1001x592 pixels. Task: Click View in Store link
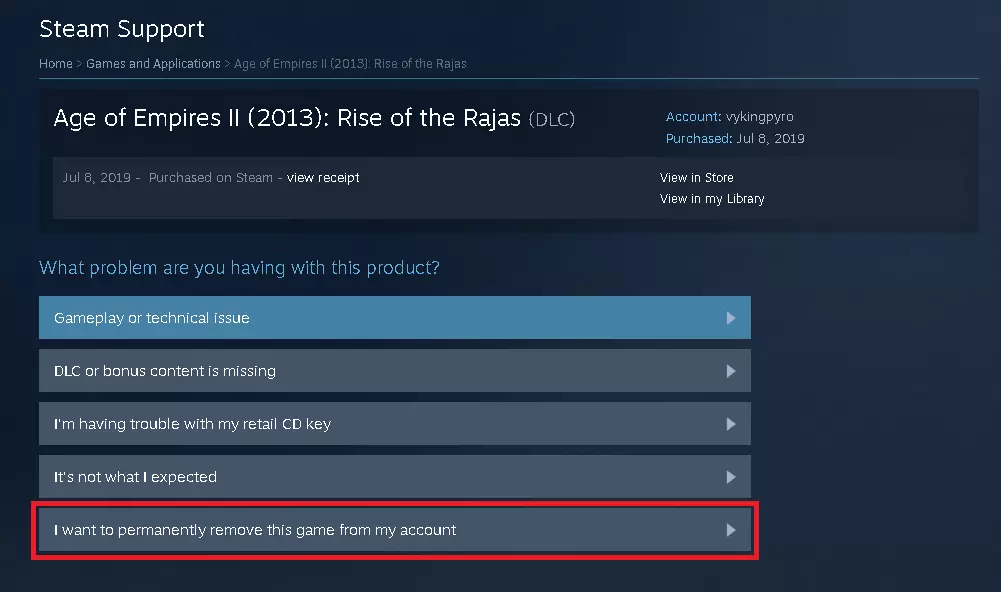[x=696, y=178]
